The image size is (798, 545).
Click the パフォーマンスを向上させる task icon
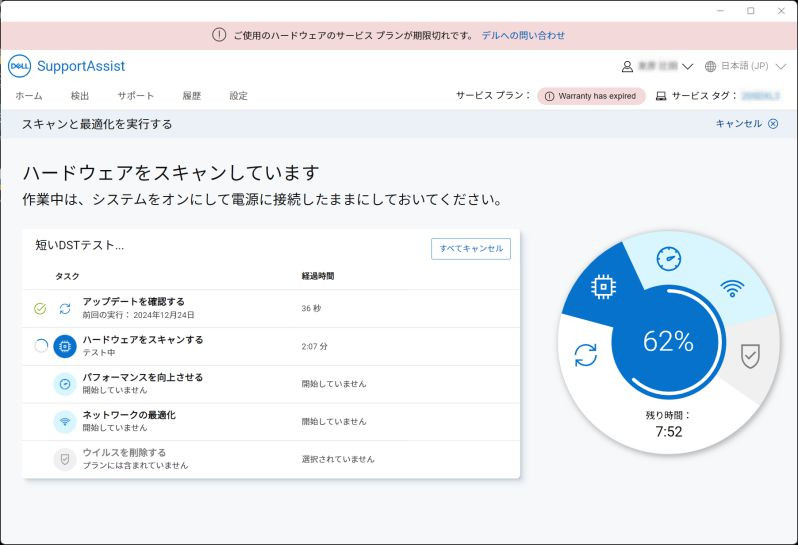coord(65,384)
